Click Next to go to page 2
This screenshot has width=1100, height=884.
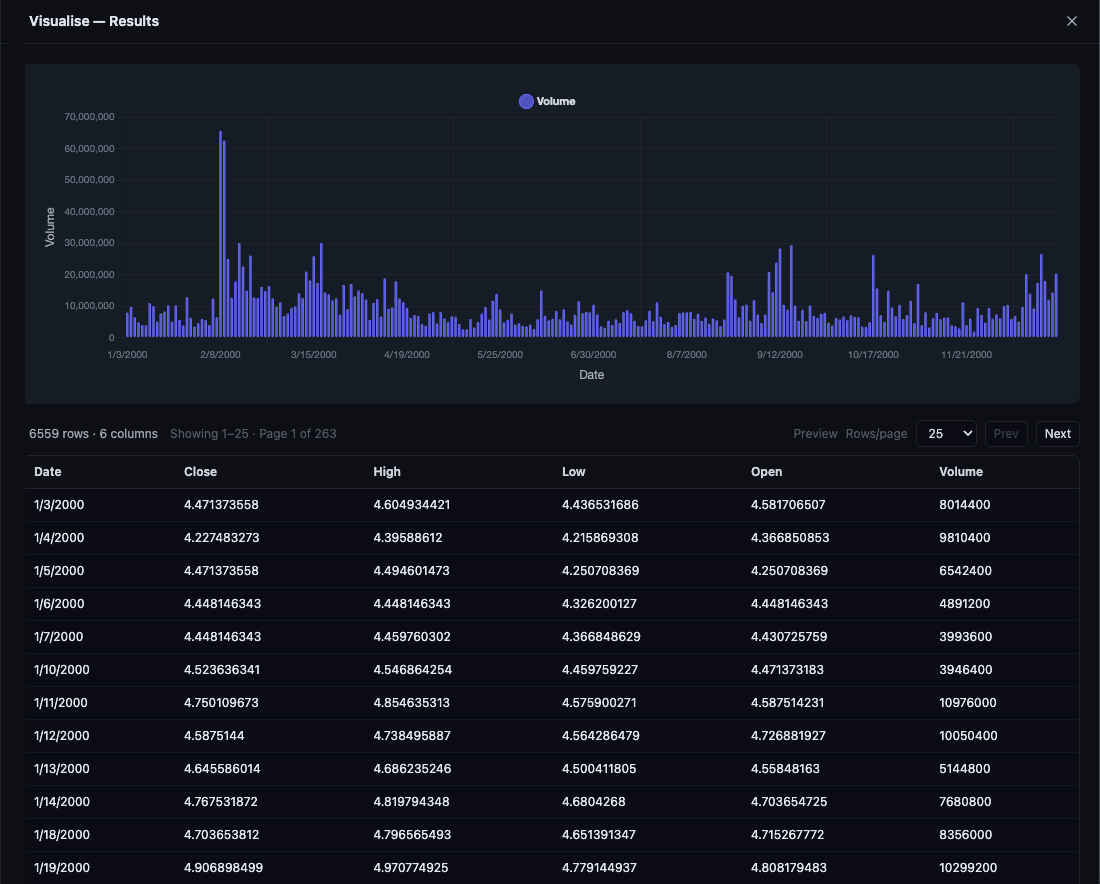point(1057,433)
